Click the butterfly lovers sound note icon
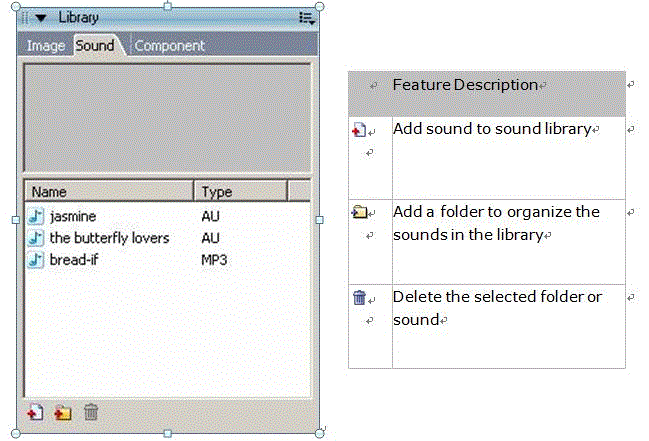Screen dimensions: 649x441 [36, 238]
